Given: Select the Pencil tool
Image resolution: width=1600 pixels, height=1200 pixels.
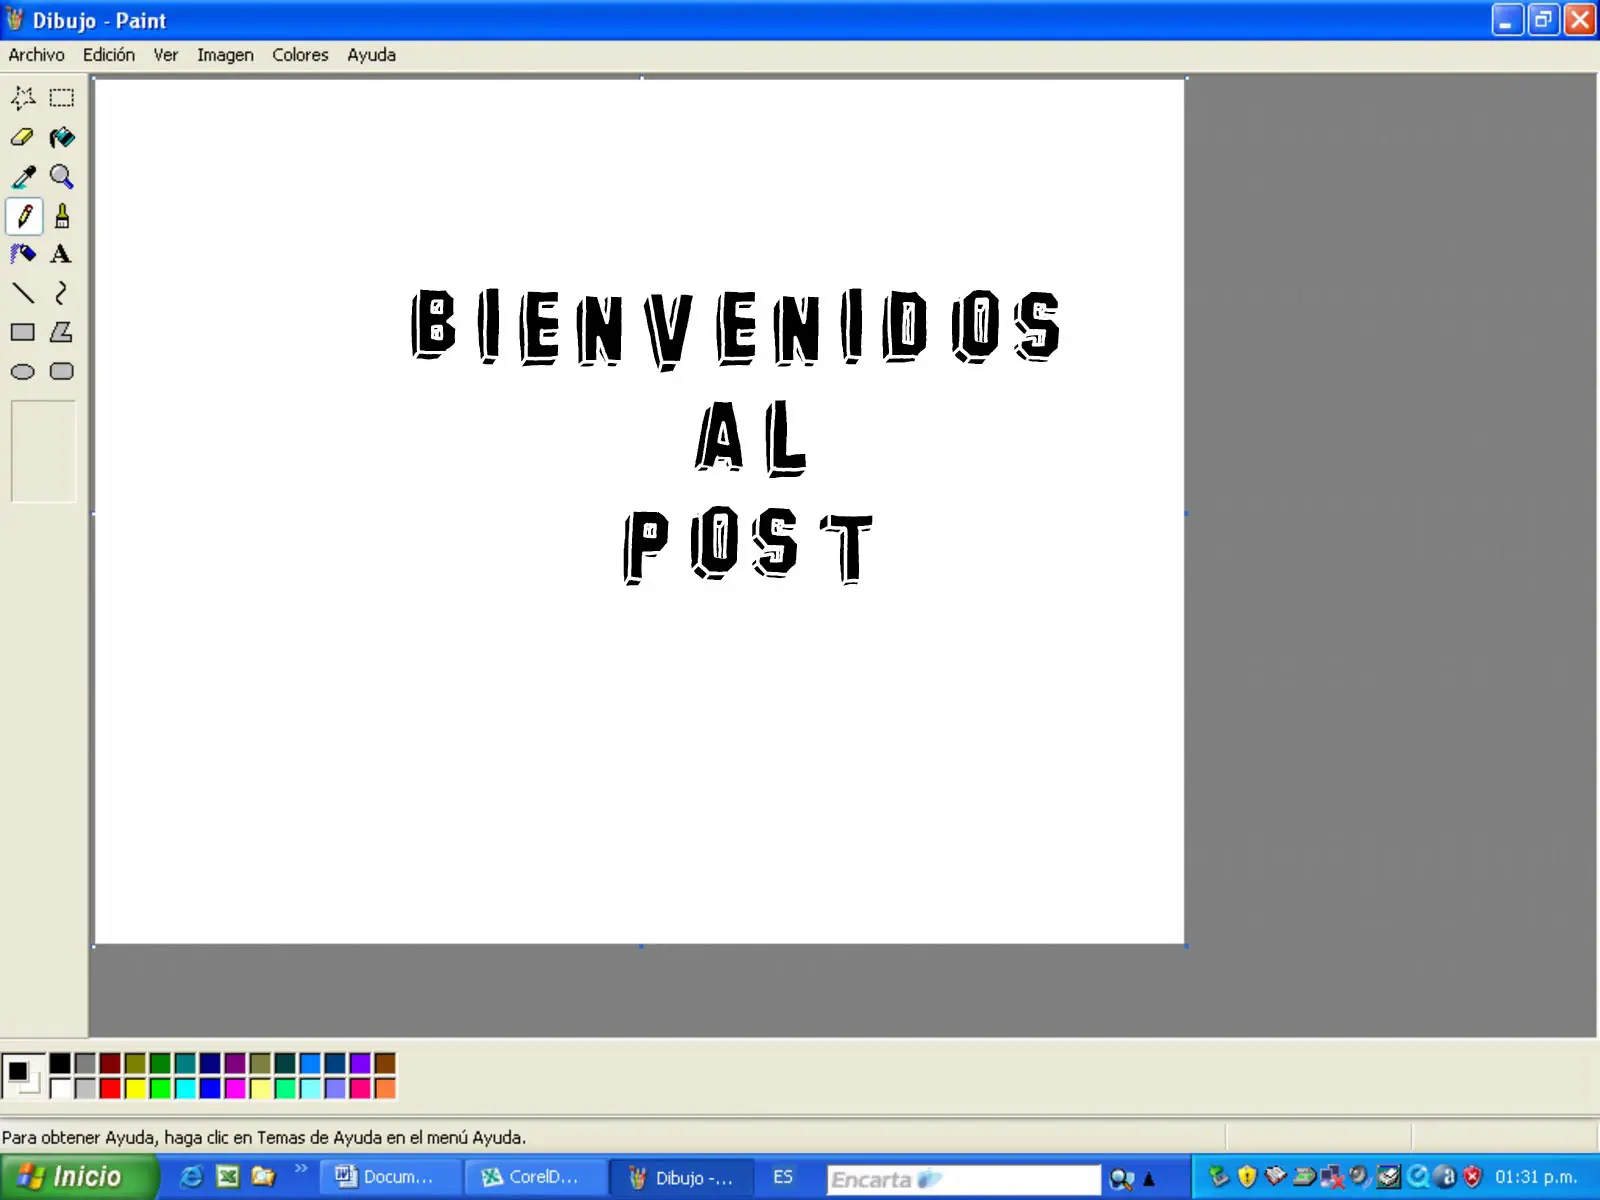Looking at the screenshot, I should [x=24, y=216].
